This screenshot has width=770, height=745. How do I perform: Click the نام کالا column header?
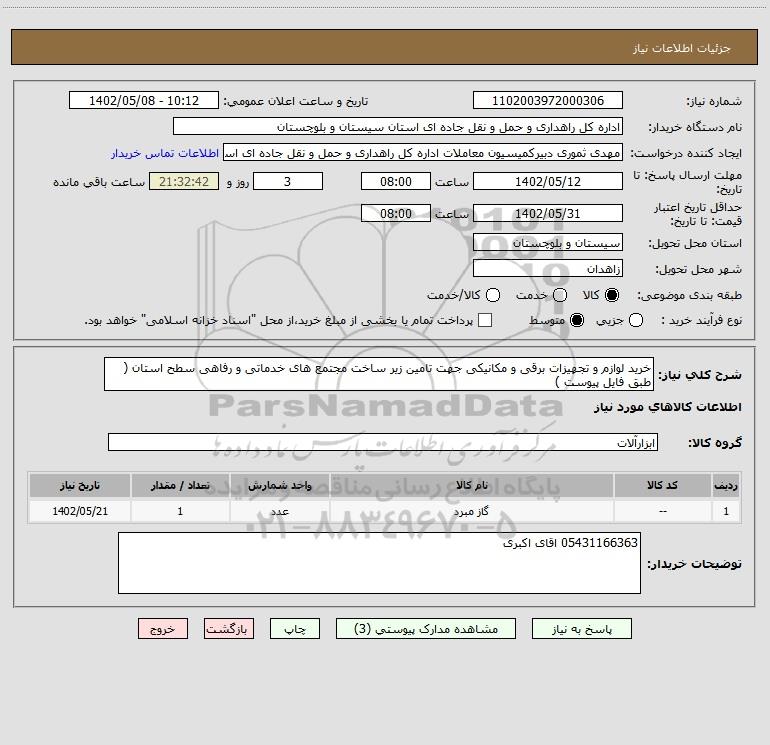(x=471, y=485)
